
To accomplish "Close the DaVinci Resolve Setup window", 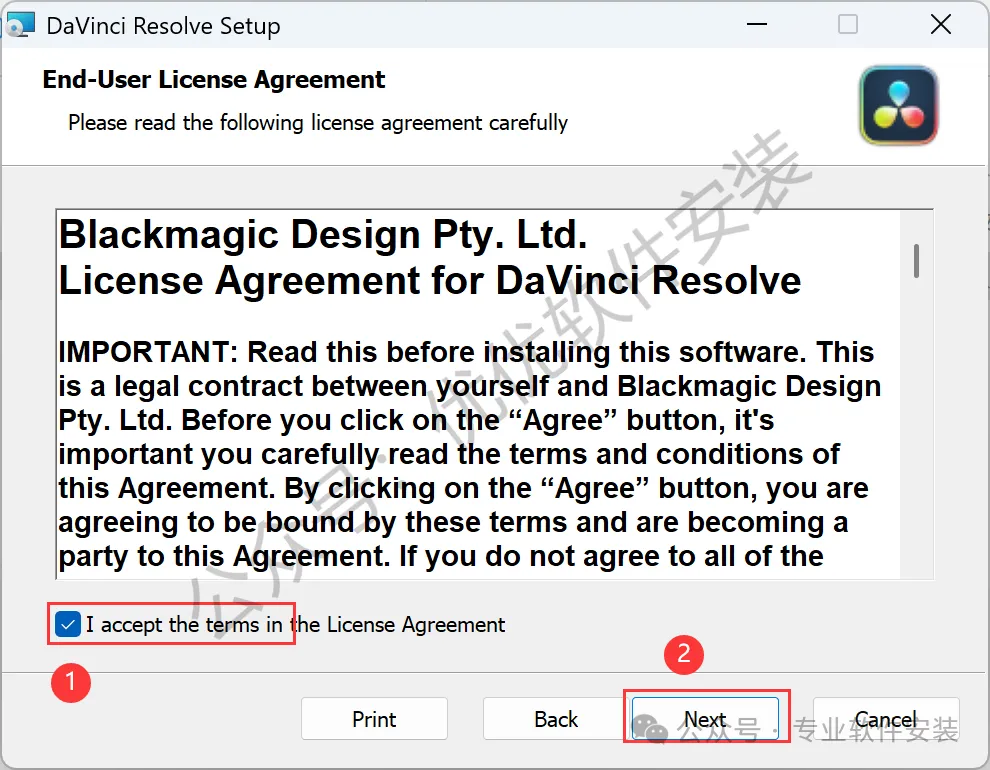I will pos(941,25).
